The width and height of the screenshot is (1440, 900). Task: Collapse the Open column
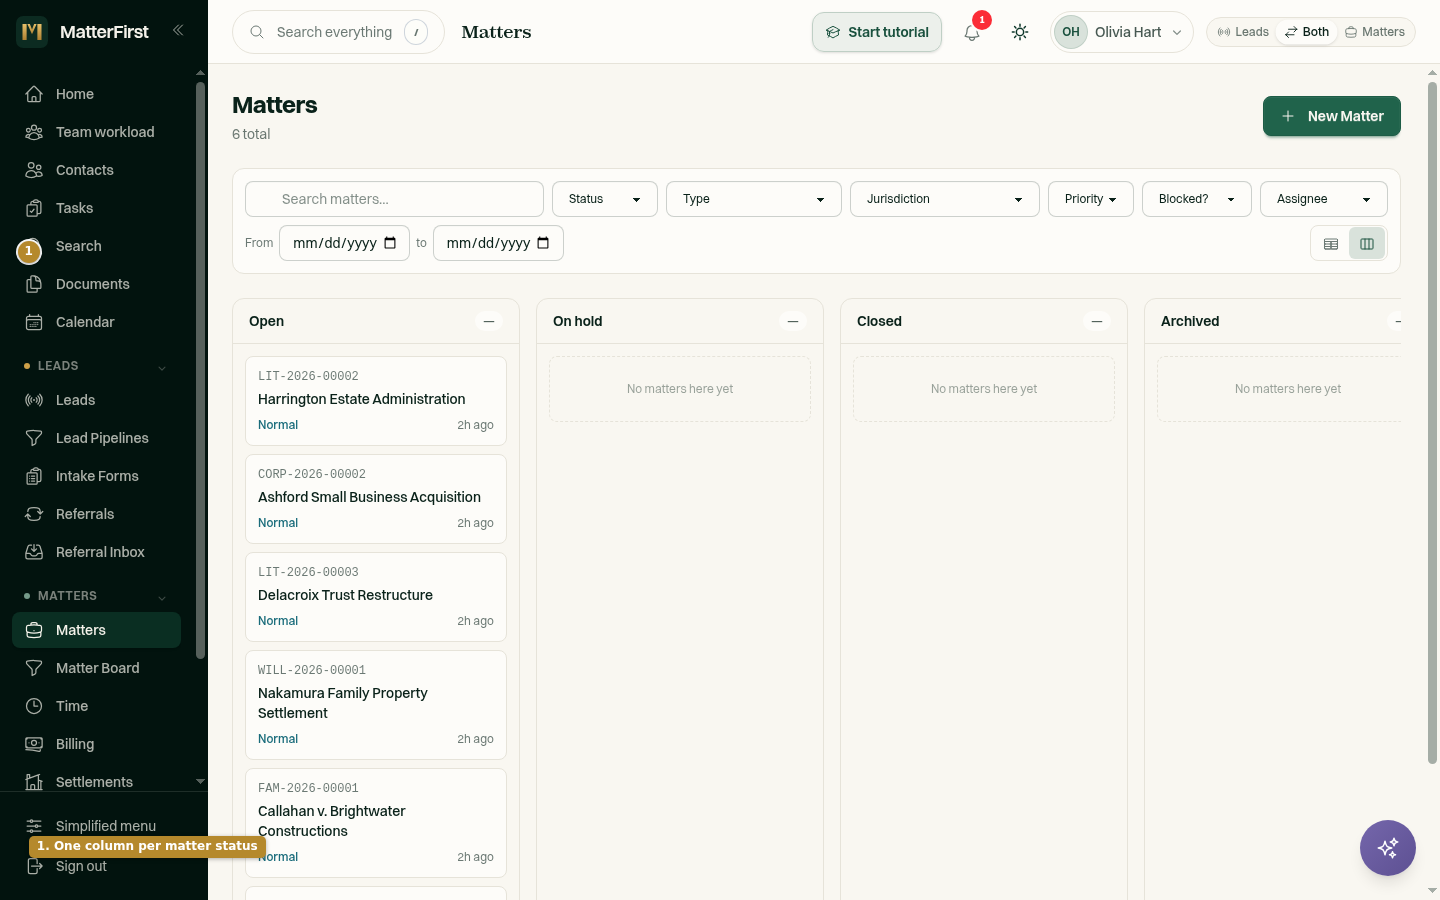click(489, 321)
